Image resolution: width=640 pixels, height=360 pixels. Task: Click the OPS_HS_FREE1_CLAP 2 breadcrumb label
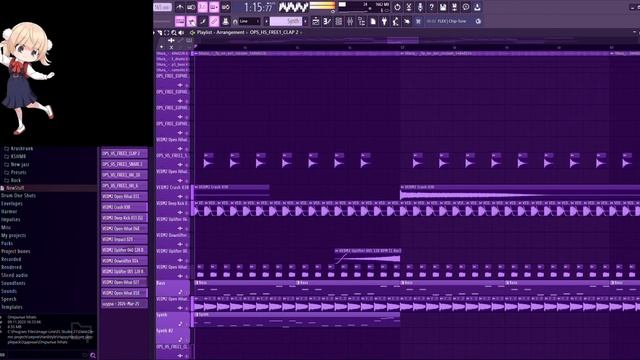pyautogui.click(x=274, y=32)
